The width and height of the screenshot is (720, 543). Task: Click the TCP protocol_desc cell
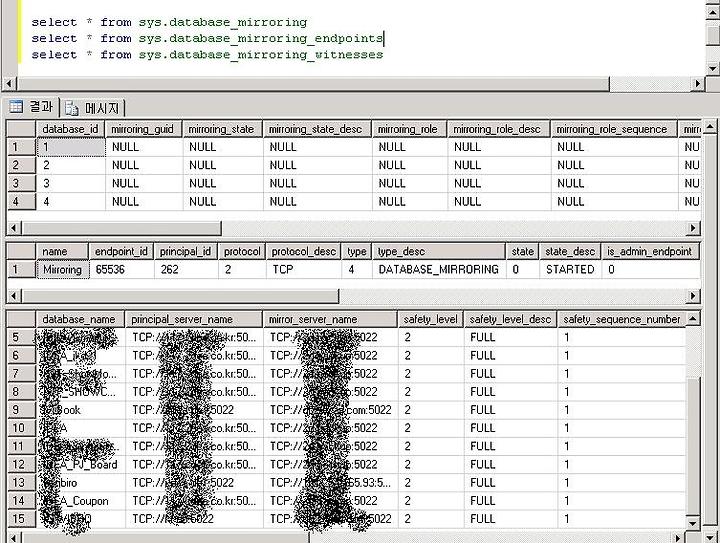[304, 269]
